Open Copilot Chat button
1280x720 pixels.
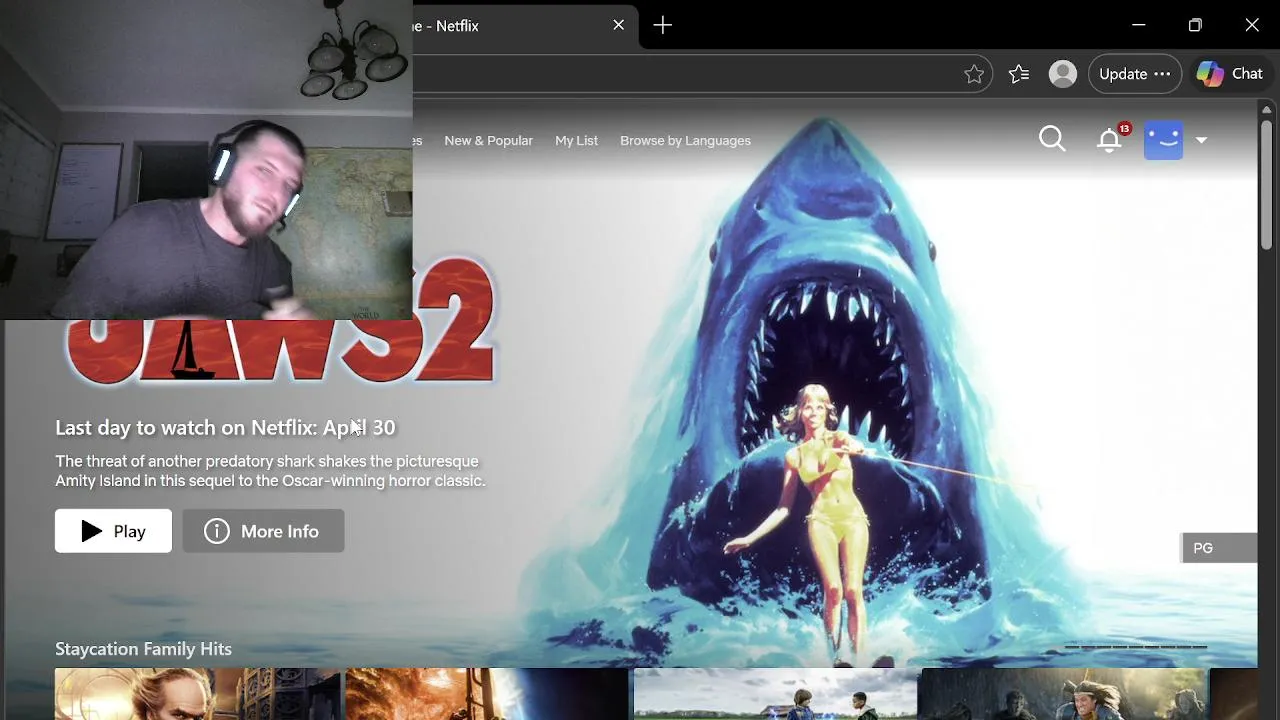[1231, 74]
